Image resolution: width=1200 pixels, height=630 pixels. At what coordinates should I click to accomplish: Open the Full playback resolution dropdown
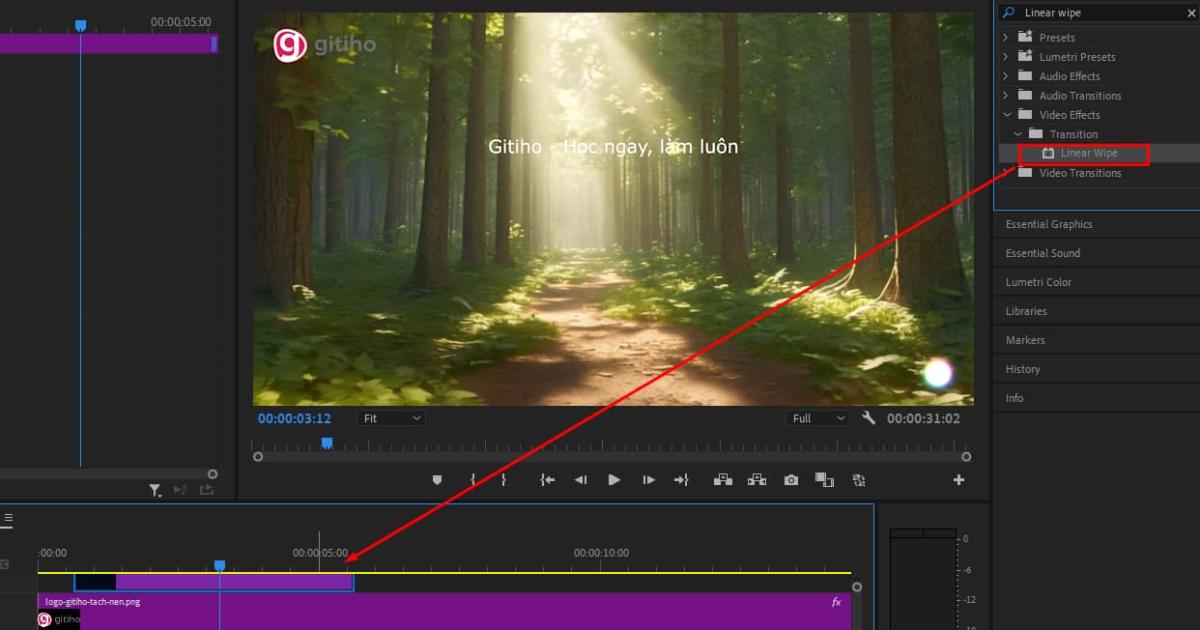tap(817, 418)
